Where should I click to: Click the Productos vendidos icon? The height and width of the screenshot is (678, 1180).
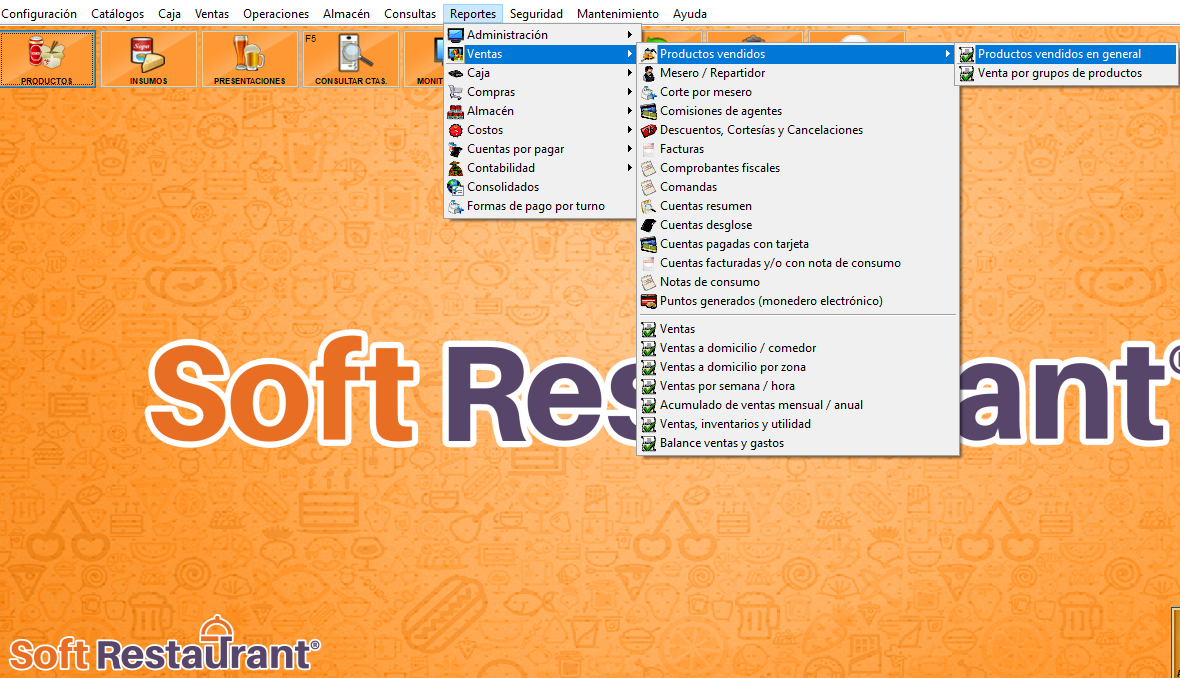[x=649, y=54]
